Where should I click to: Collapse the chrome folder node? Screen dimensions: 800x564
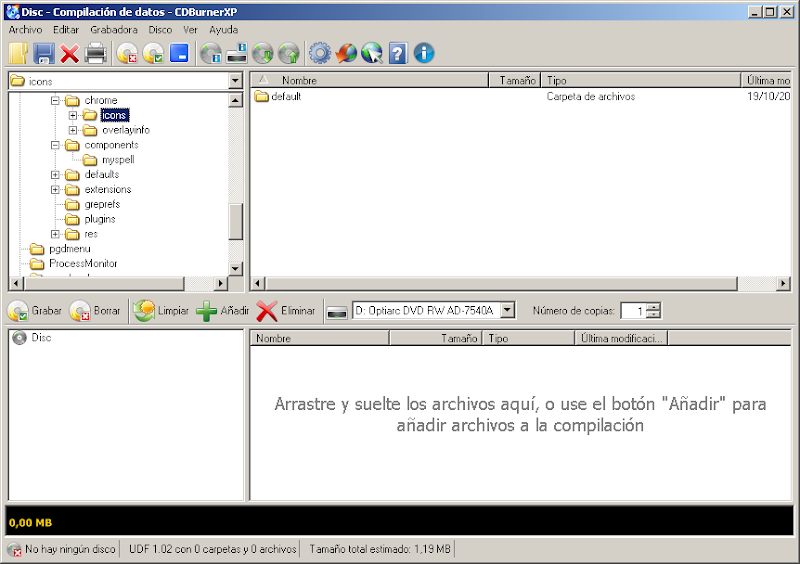click(x=55, y=100)
